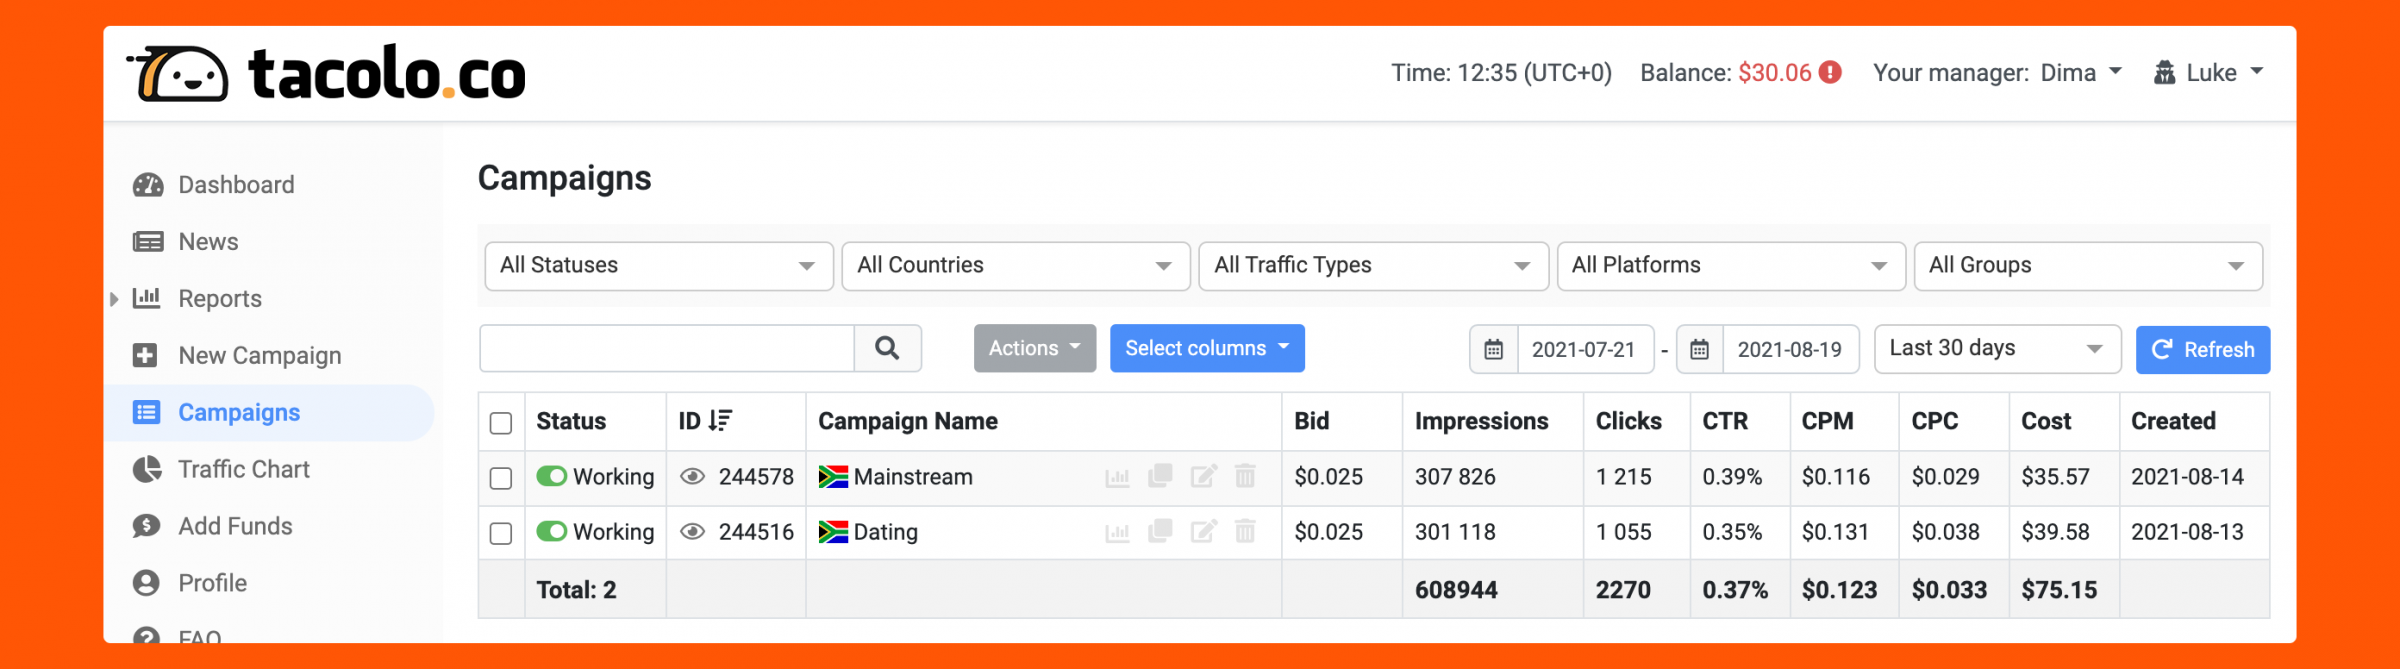Duplicate the Mainstream campaign
This screenshot has height=669, width=2400.
pyautogui.click(x=1160, y=476)
